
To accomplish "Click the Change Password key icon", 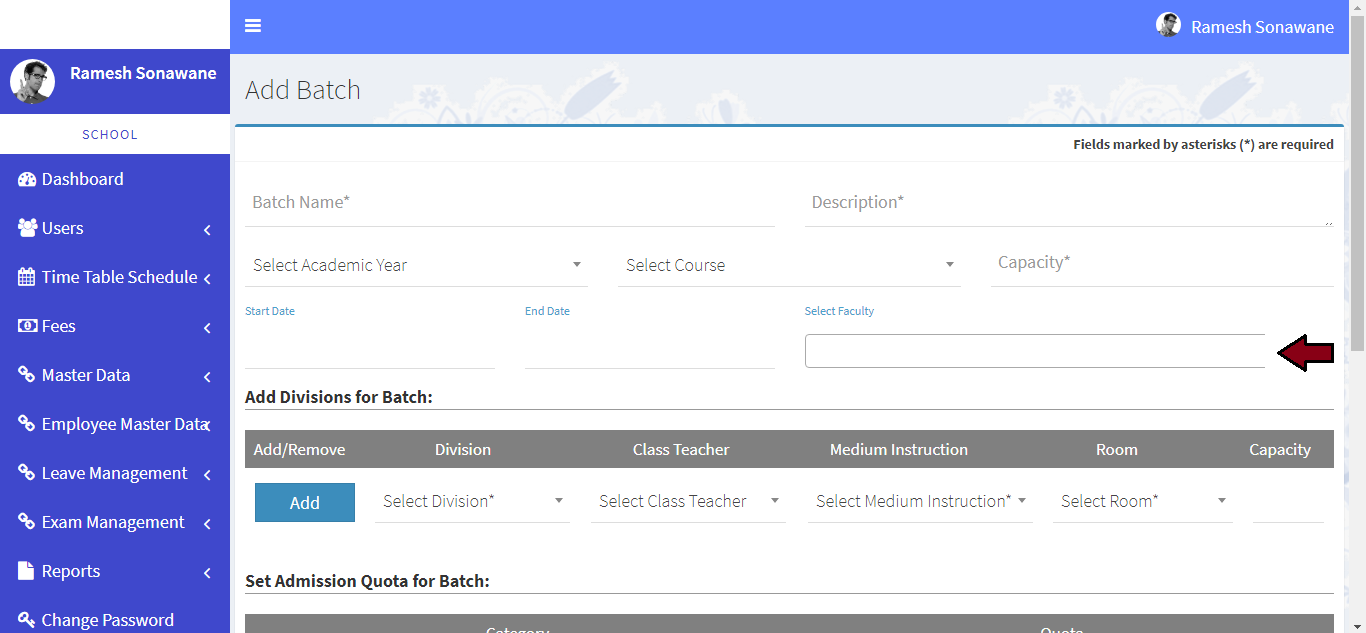I will (x=27, y=620).
